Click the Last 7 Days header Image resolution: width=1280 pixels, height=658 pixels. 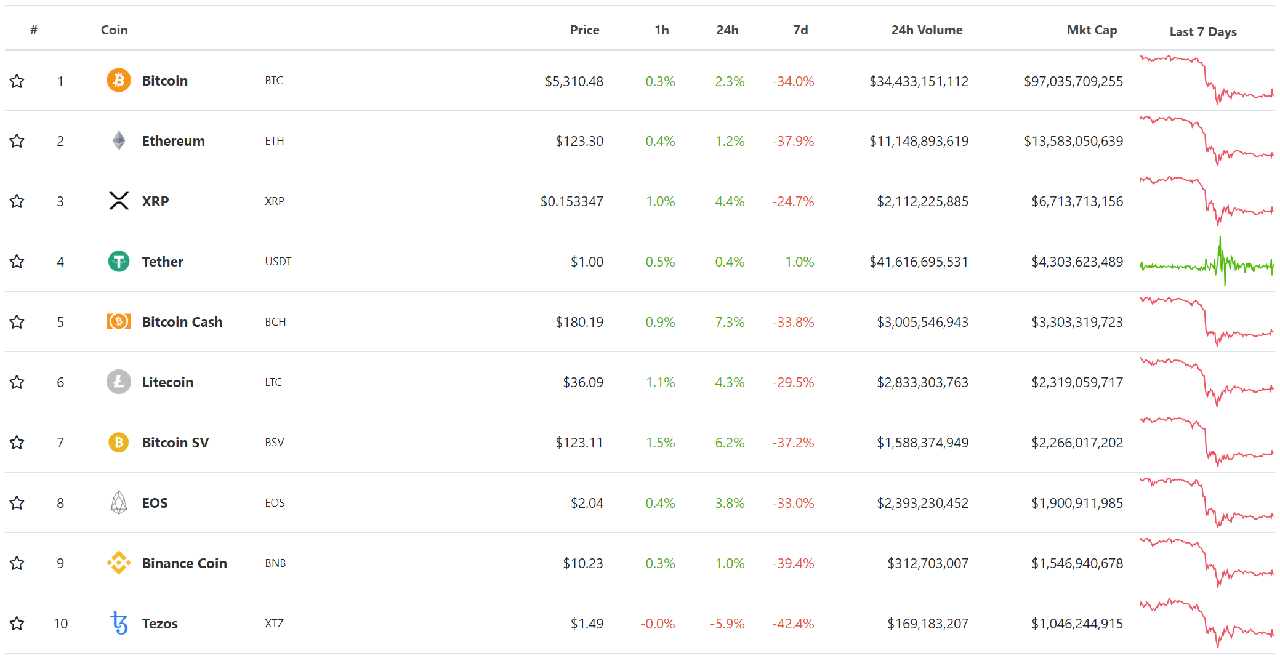point(1203,32)
